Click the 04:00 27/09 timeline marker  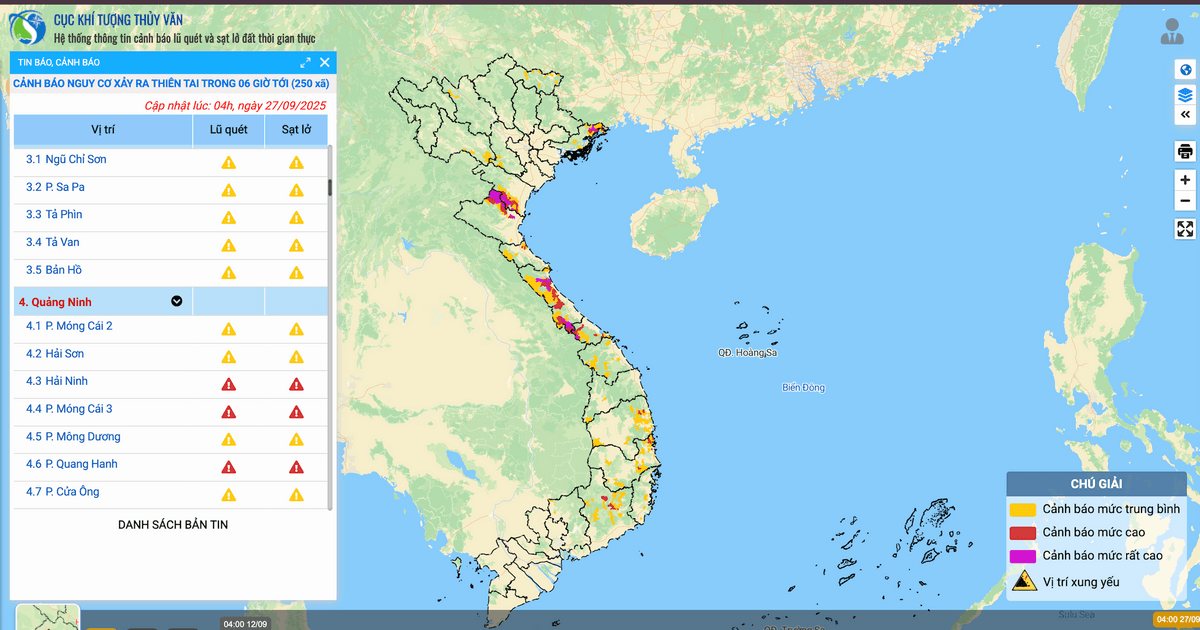click(1177, 620)
